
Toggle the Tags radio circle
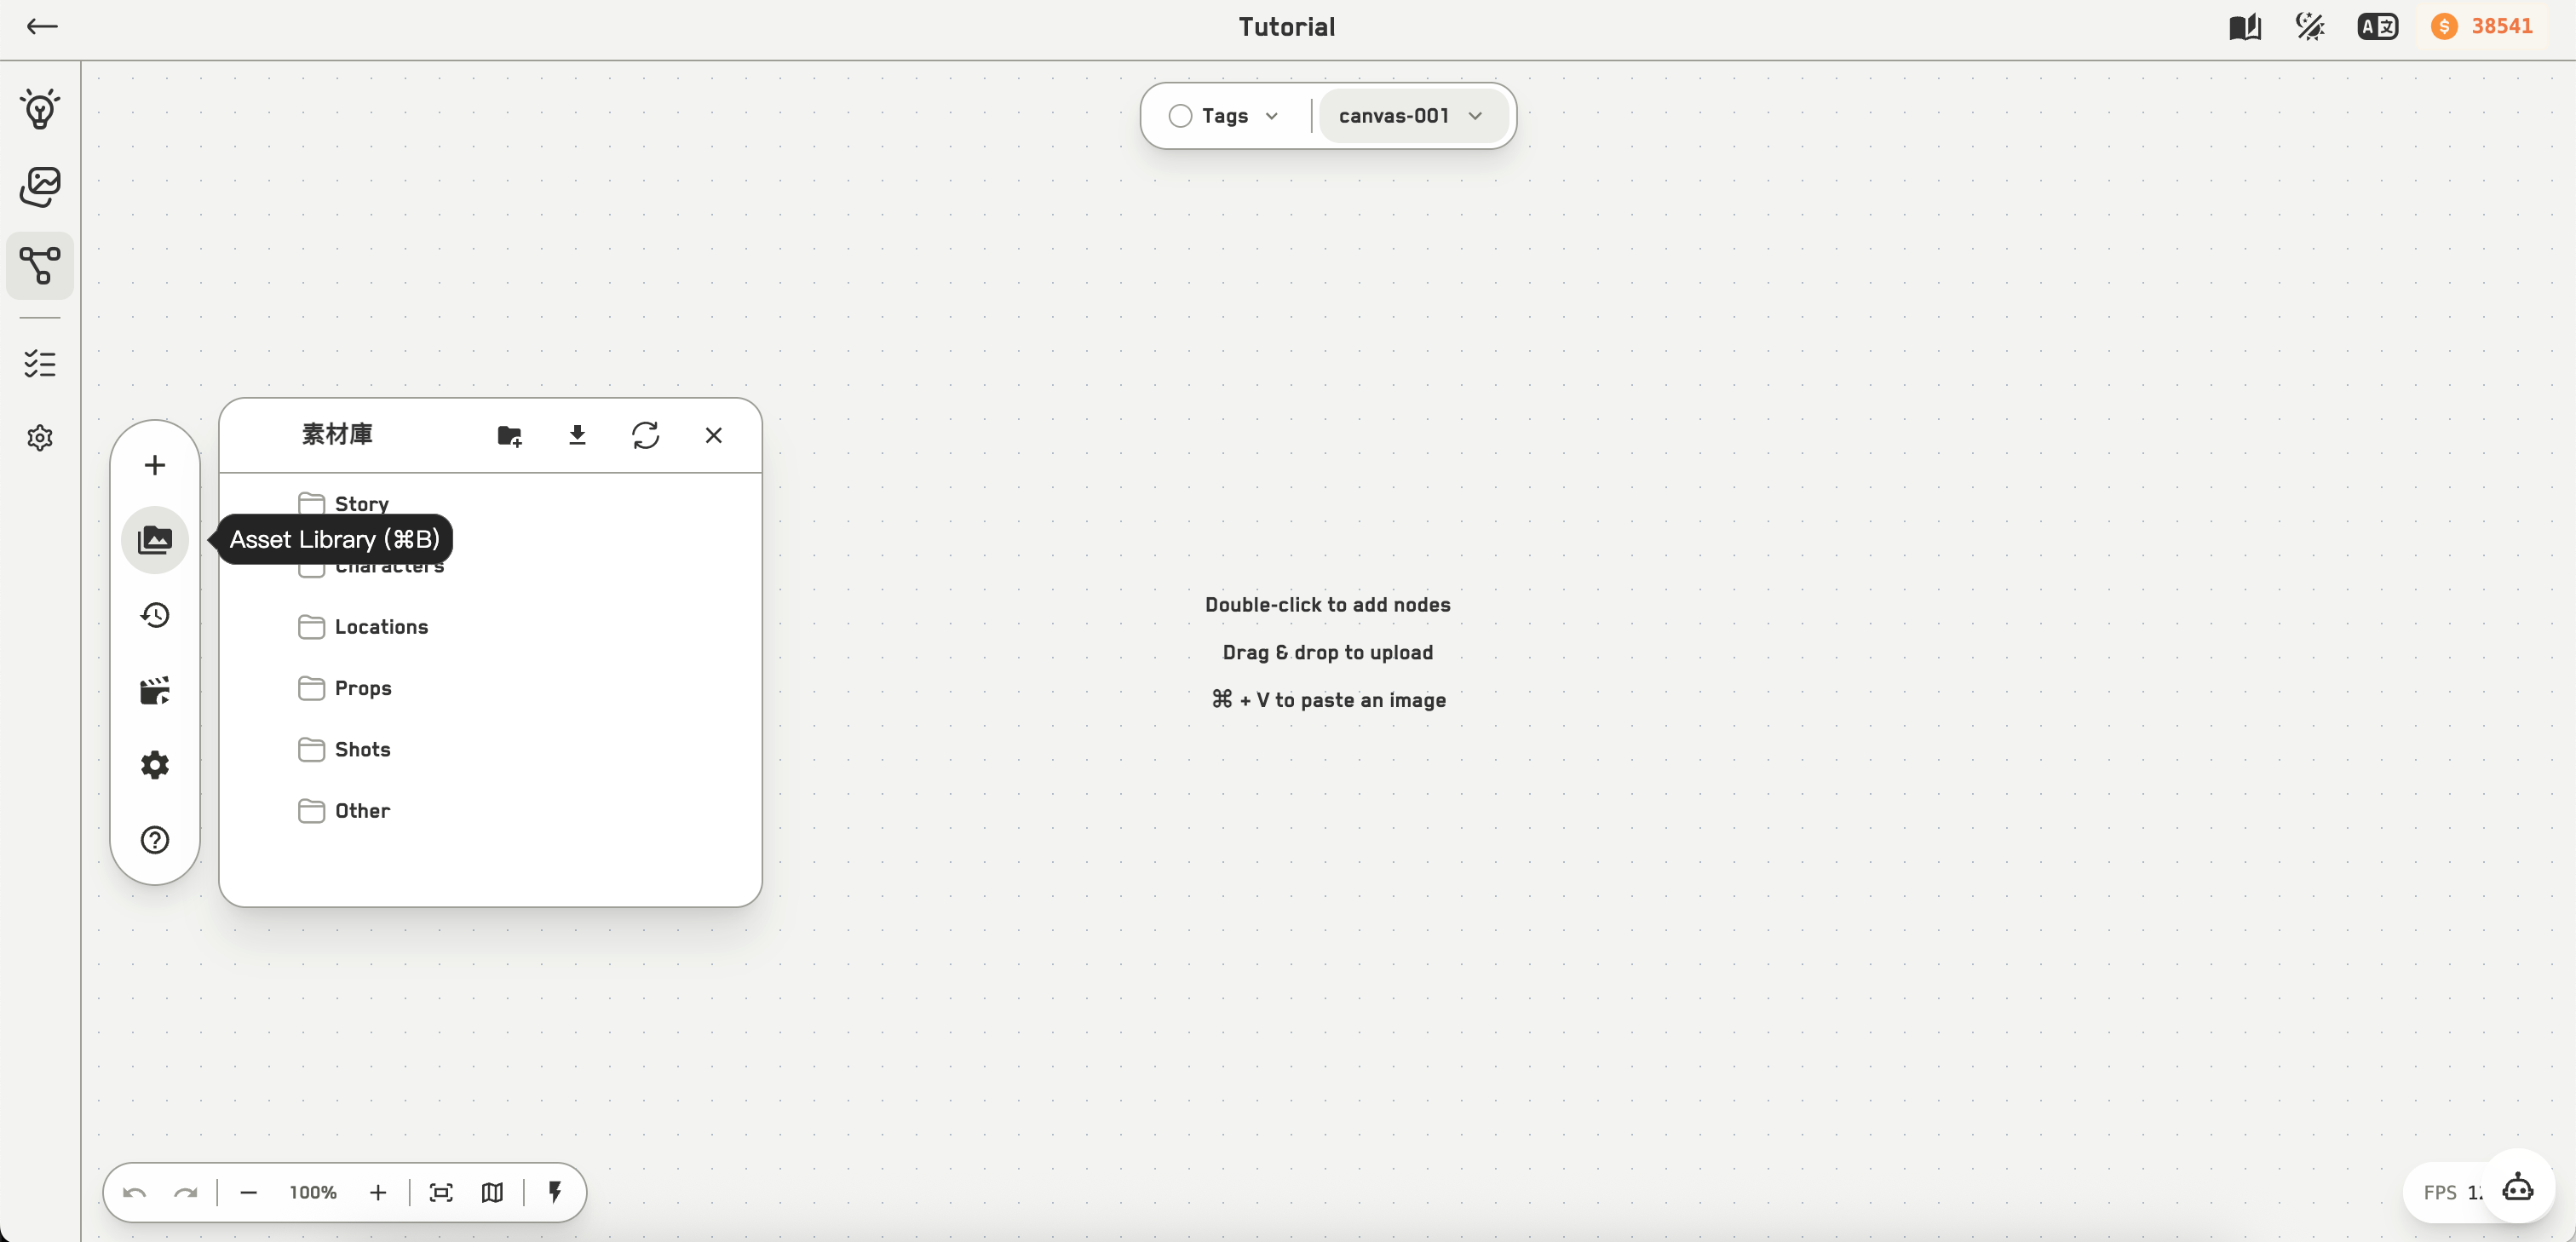[1180, 116]
